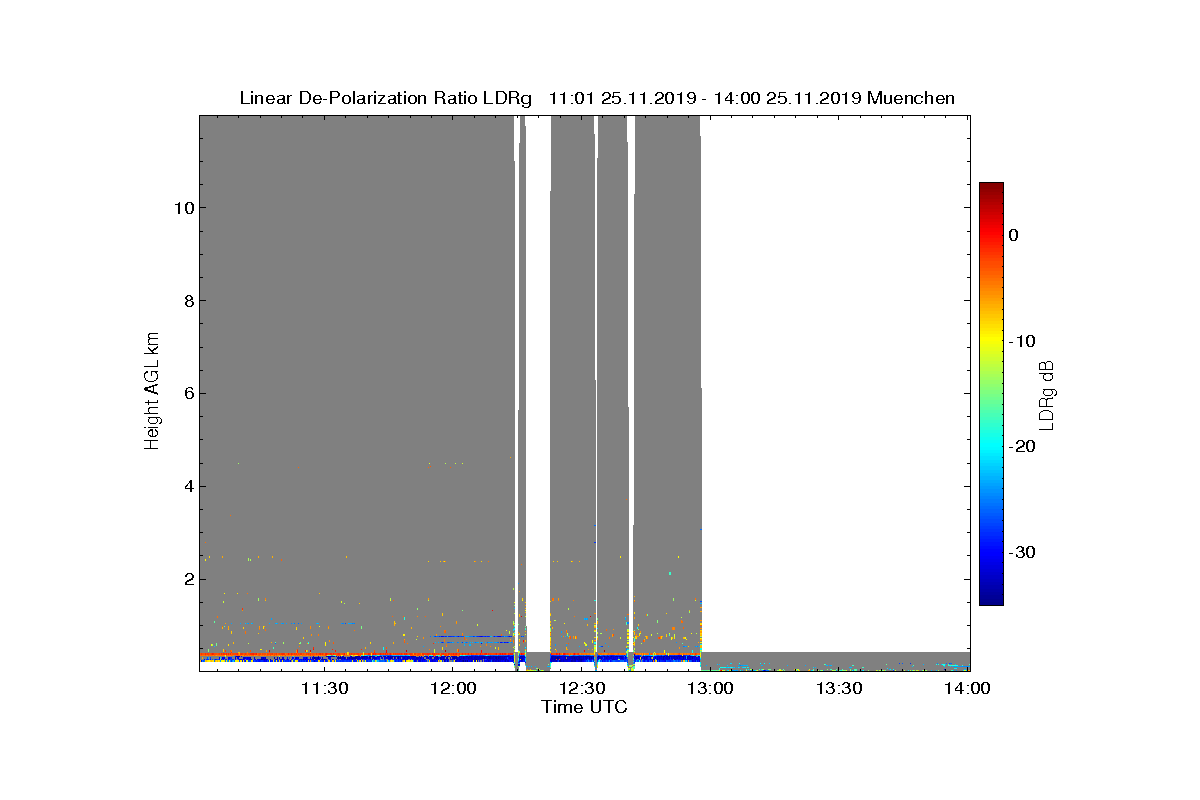This screenshot has width=1200, height=800.
Task: Click the colorbar value 0
Action: [1013, 235]
